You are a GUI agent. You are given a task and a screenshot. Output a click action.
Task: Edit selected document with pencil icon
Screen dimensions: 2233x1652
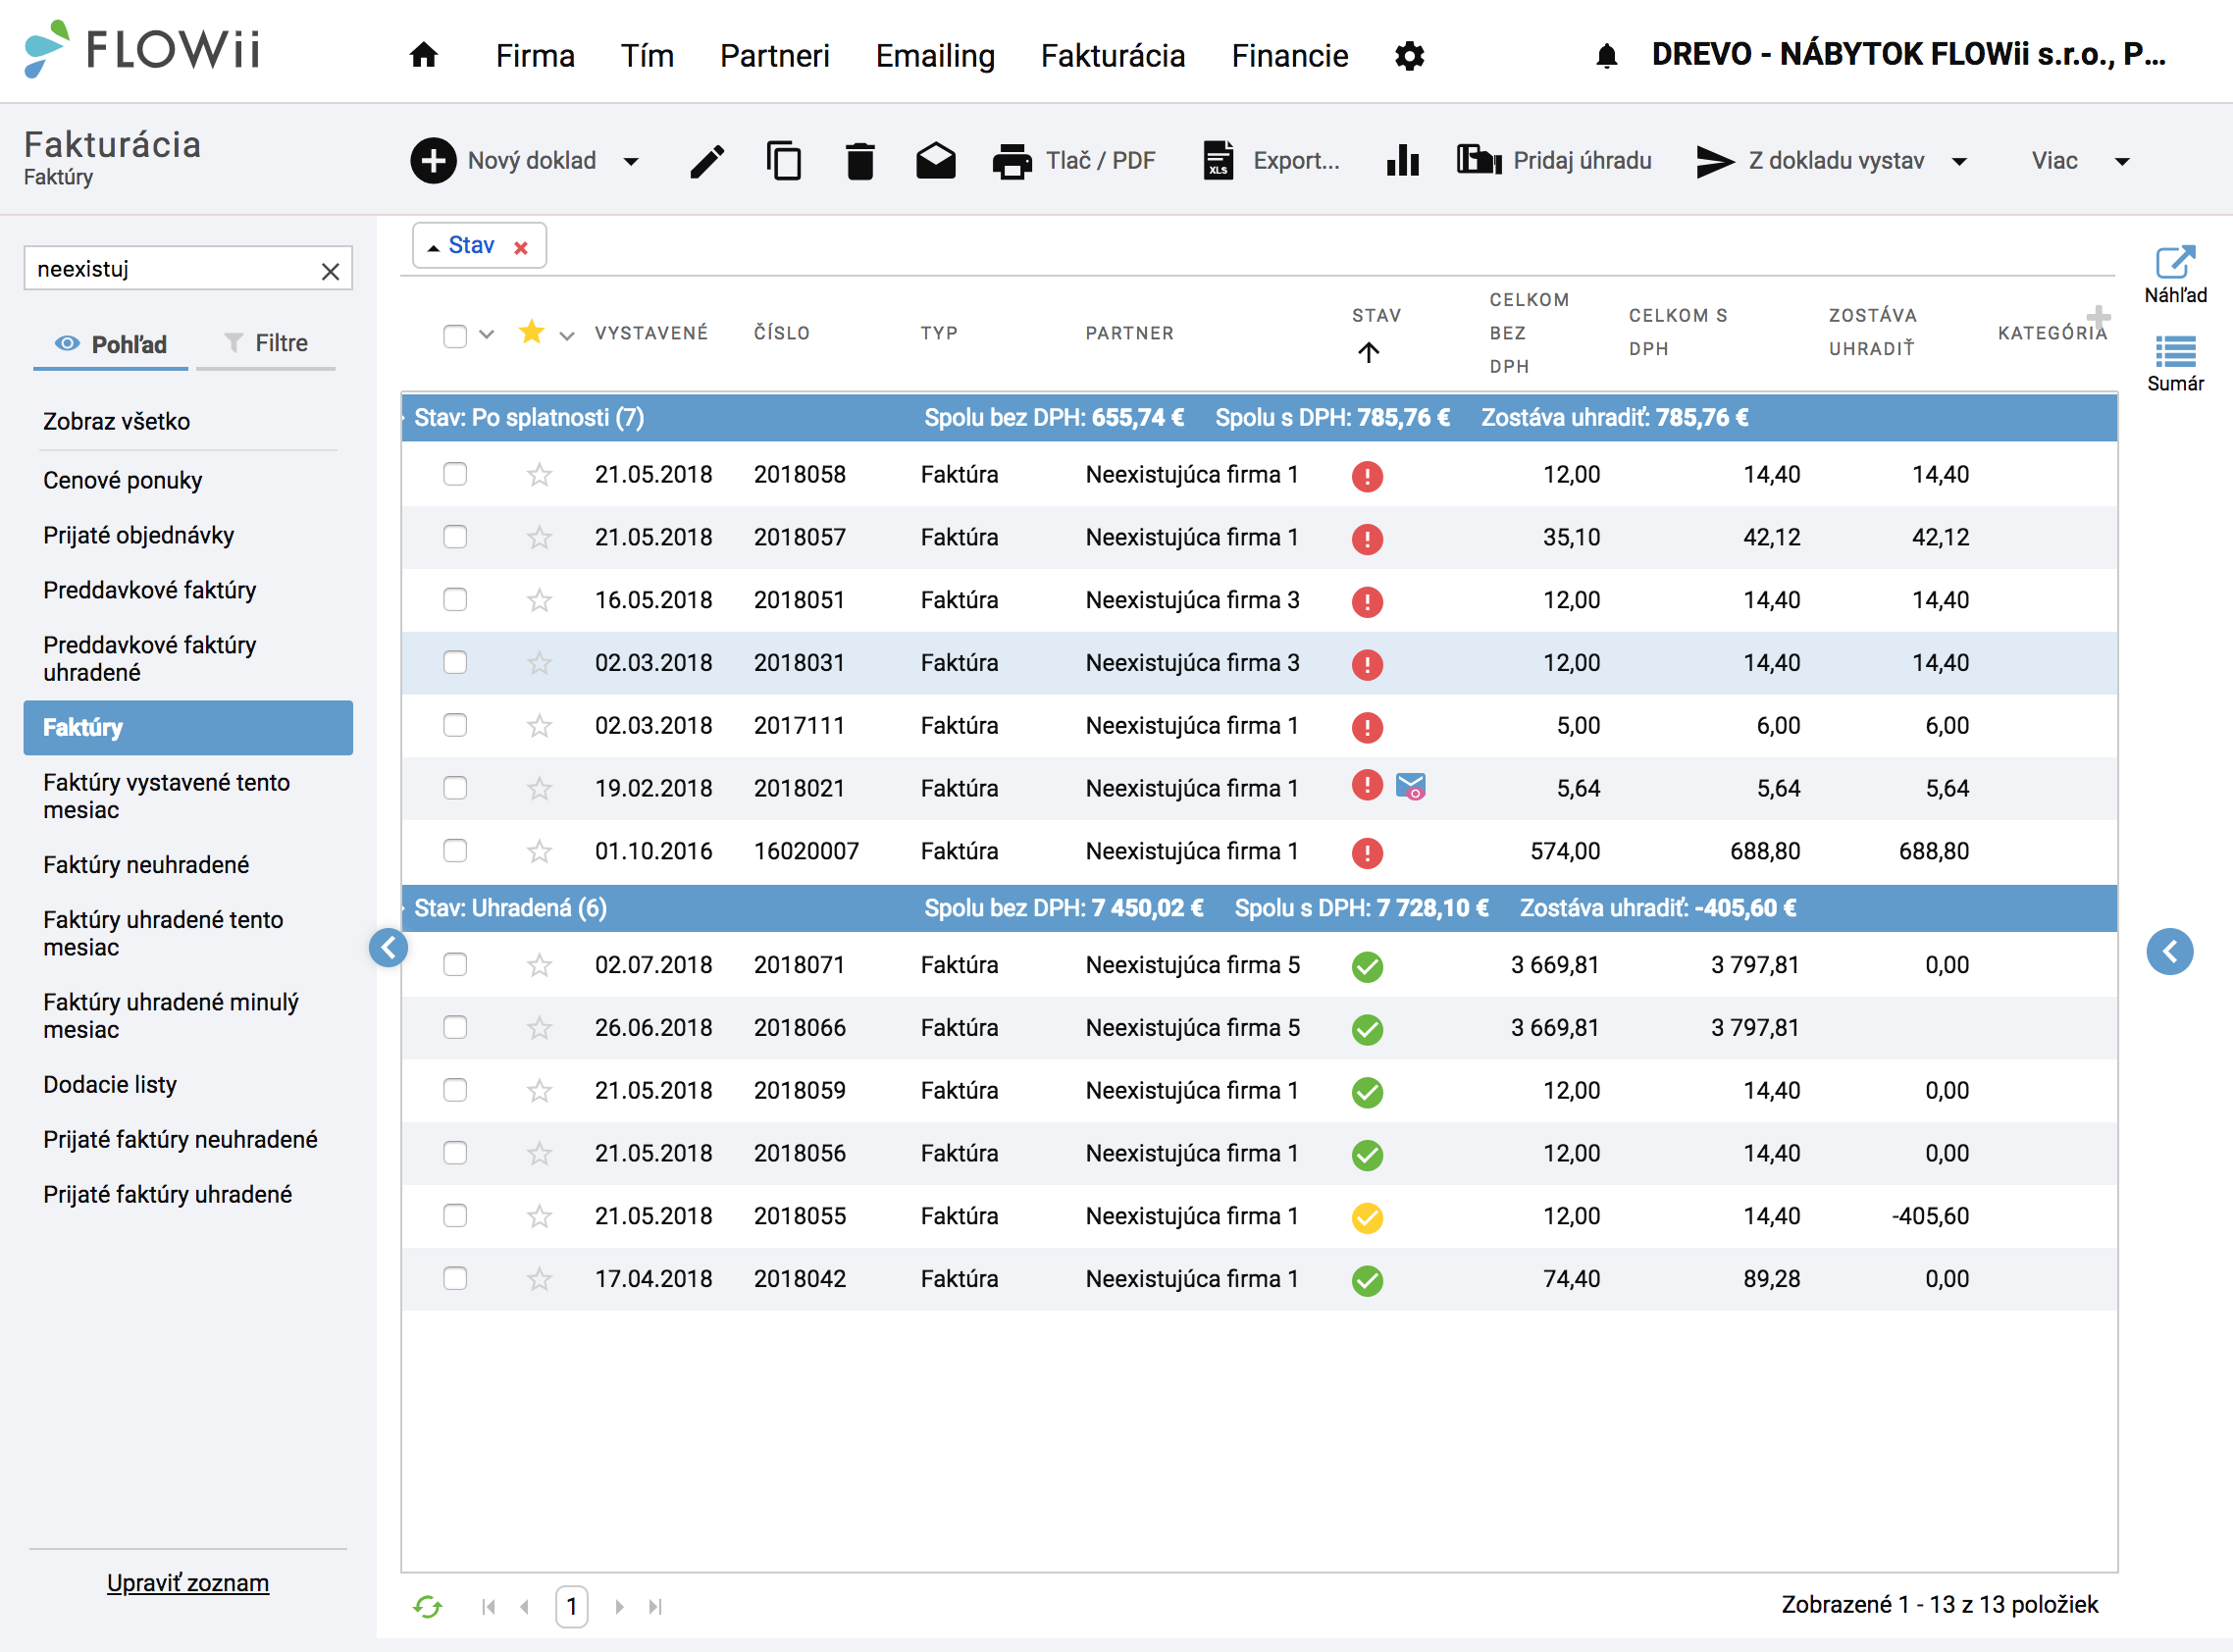tap(707, 161)
